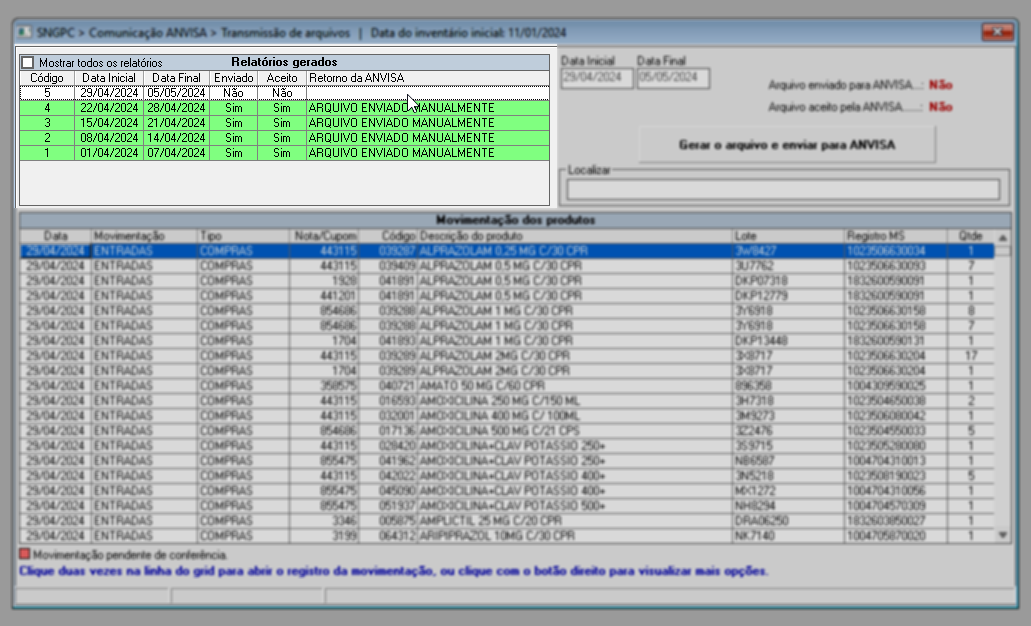Click the 'Registro MS' column header
The width and height of the screenshot is (1031, 626).
[896, 235]
